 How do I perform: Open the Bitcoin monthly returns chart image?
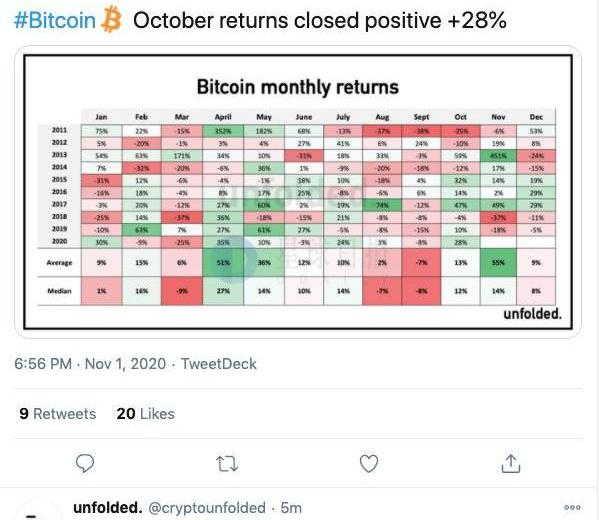click(x=298, y=192)
